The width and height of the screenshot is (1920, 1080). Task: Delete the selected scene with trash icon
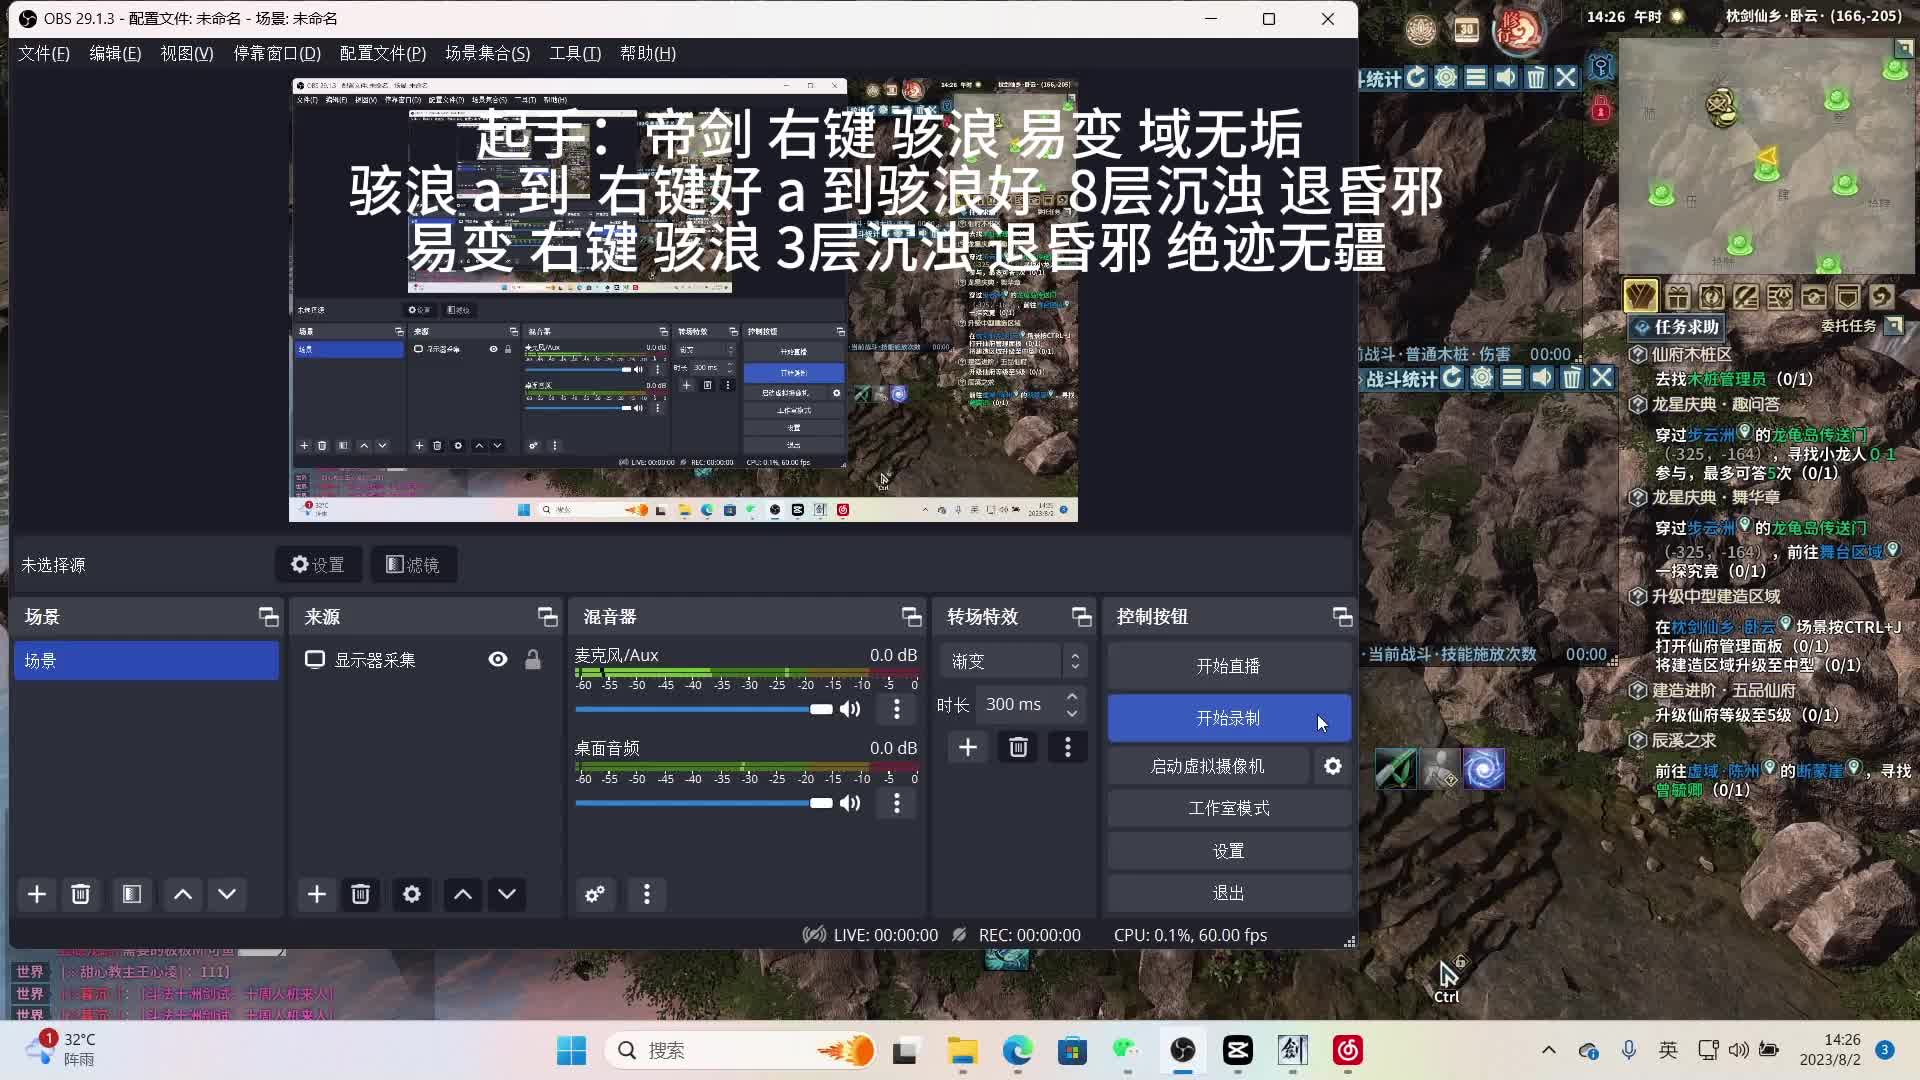81,894
